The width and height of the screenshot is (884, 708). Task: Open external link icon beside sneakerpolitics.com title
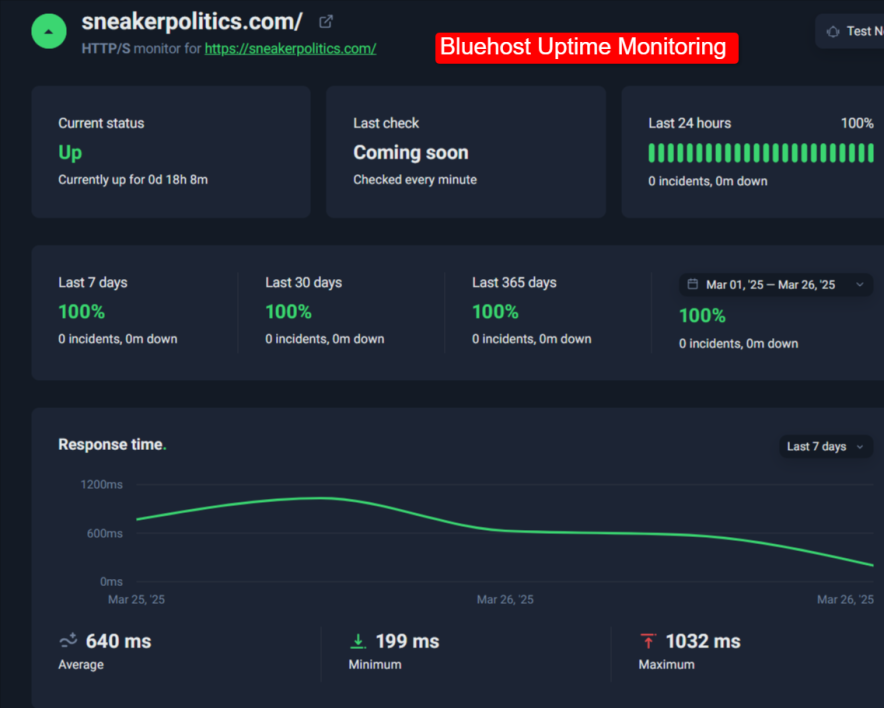[x=326, y=21]
